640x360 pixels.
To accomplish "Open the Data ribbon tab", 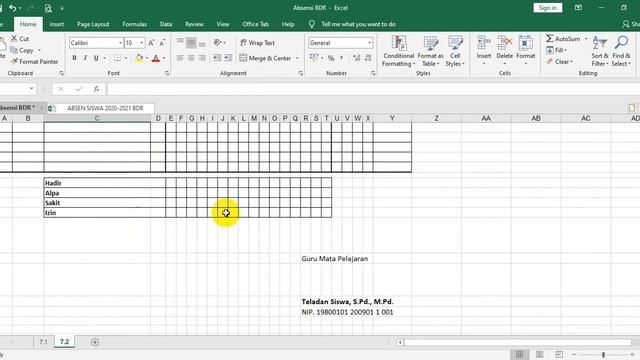I will pos(166,24).
